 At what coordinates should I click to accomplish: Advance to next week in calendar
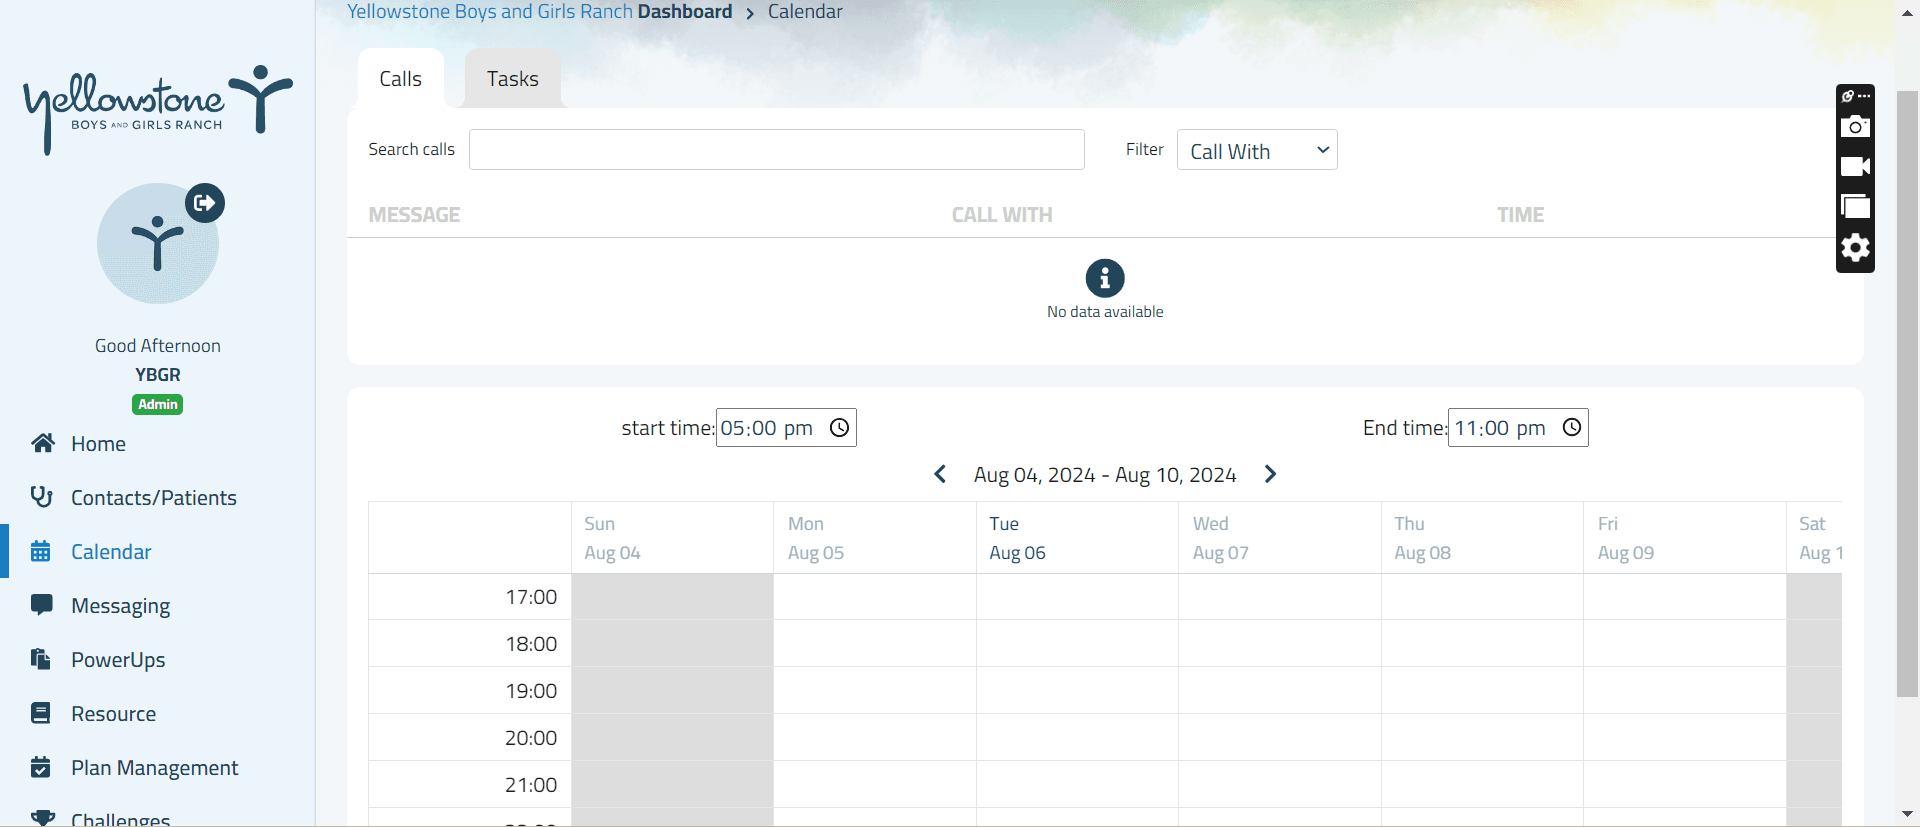click(x=1270, y=474)
